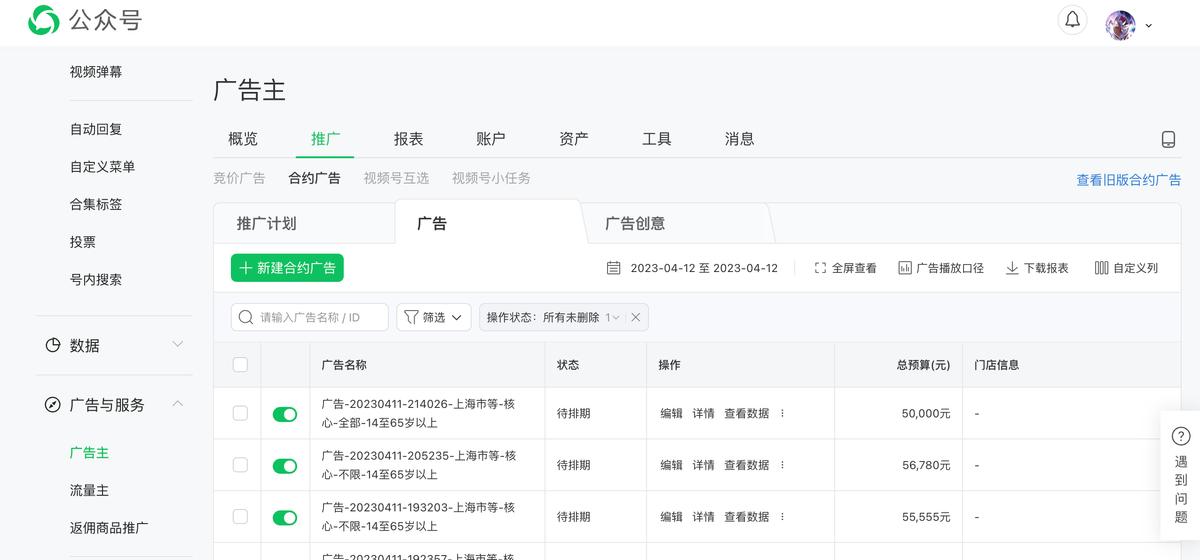
Task: Click 查看数据 for the 55,555元 ad
Action: point(747,517)
